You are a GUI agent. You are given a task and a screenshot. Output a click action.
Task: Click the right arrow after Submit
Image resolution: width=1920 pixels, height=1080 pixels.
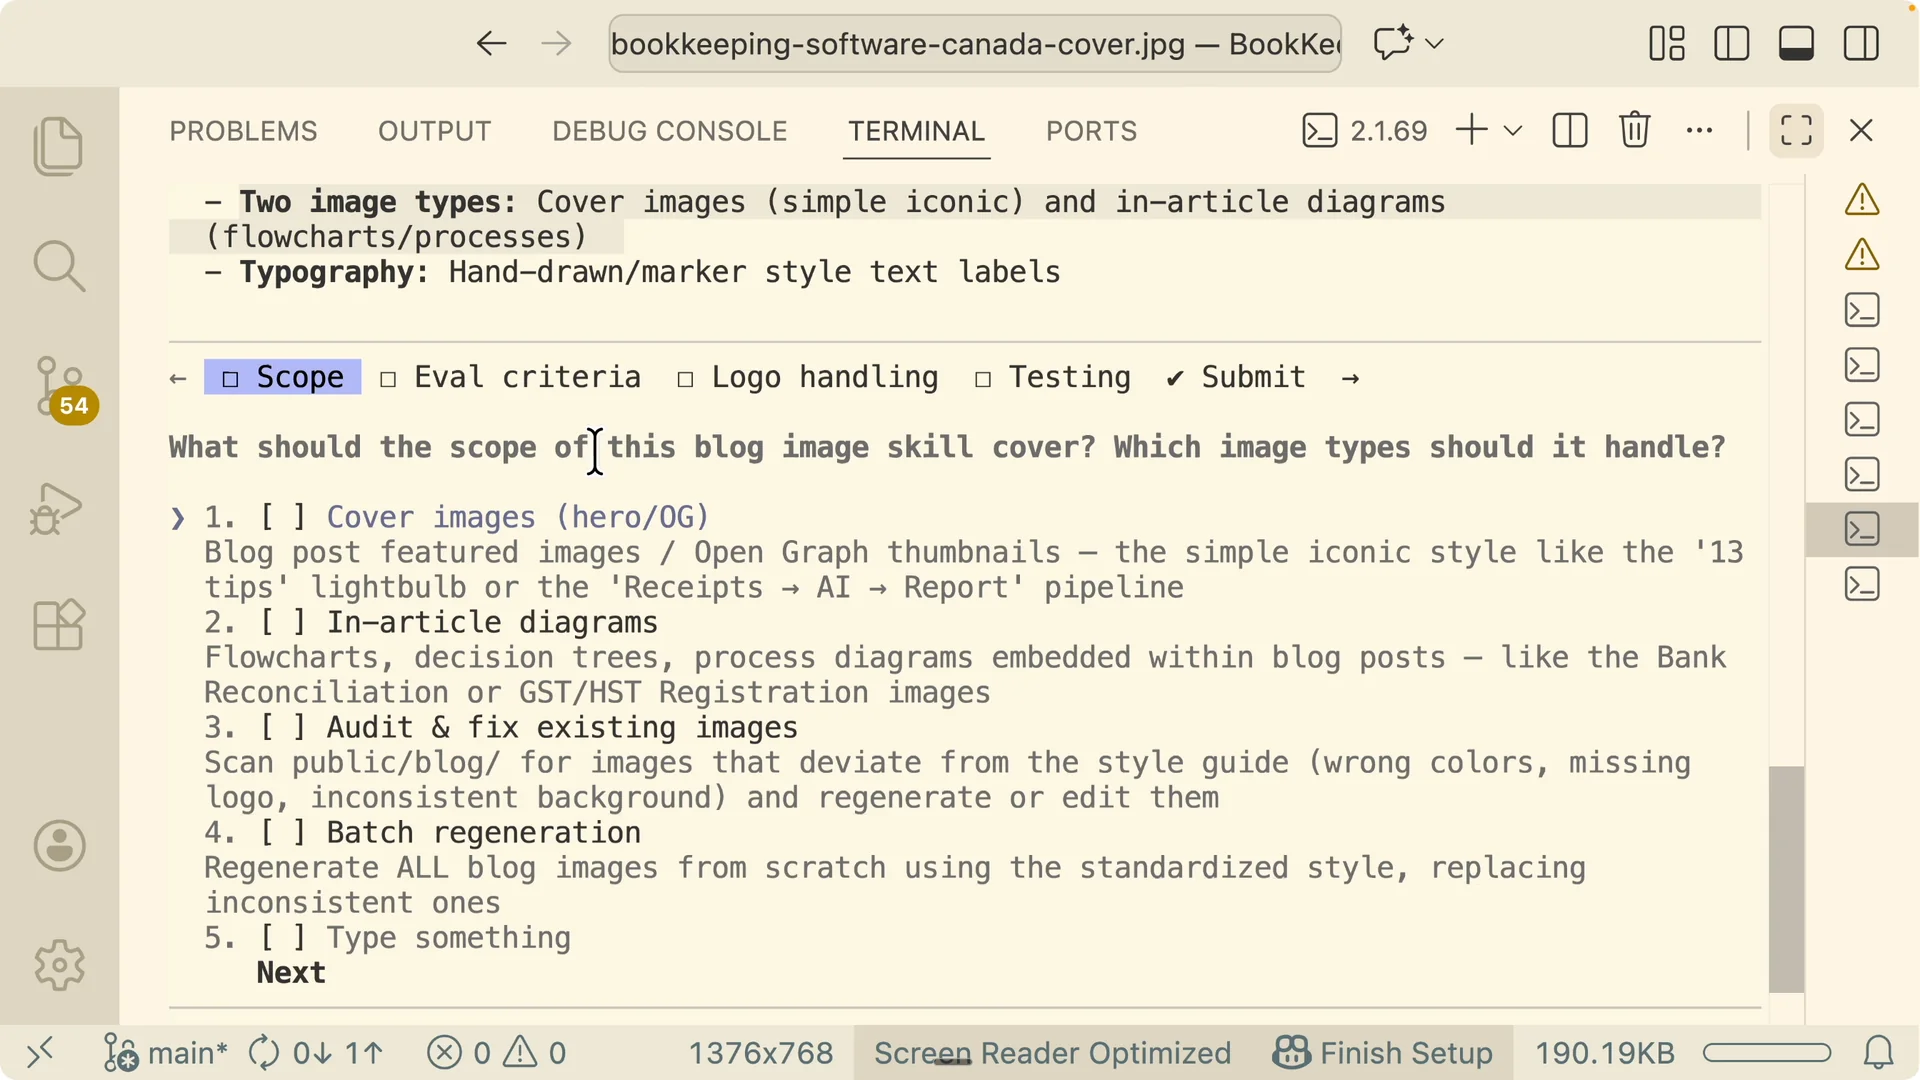coord(1350,378)
